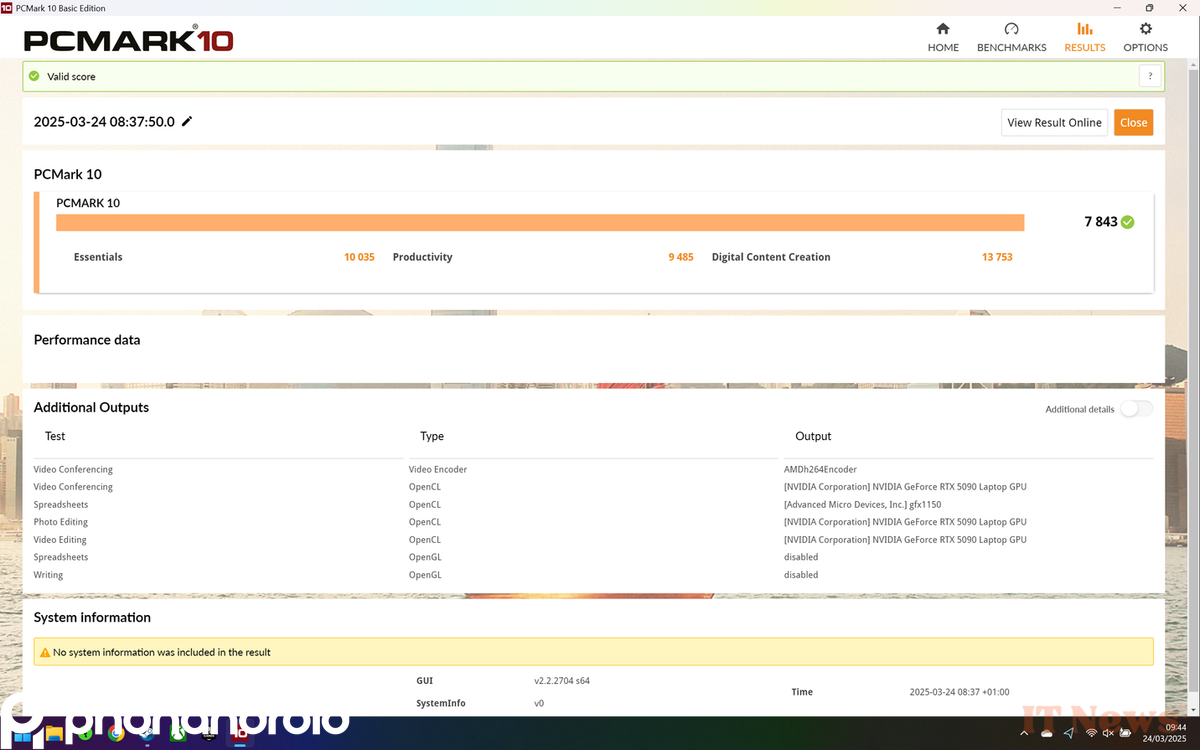1200x750 pixels.
Task: Click the Essentials score 10 035
Action: tap(359, 257)
